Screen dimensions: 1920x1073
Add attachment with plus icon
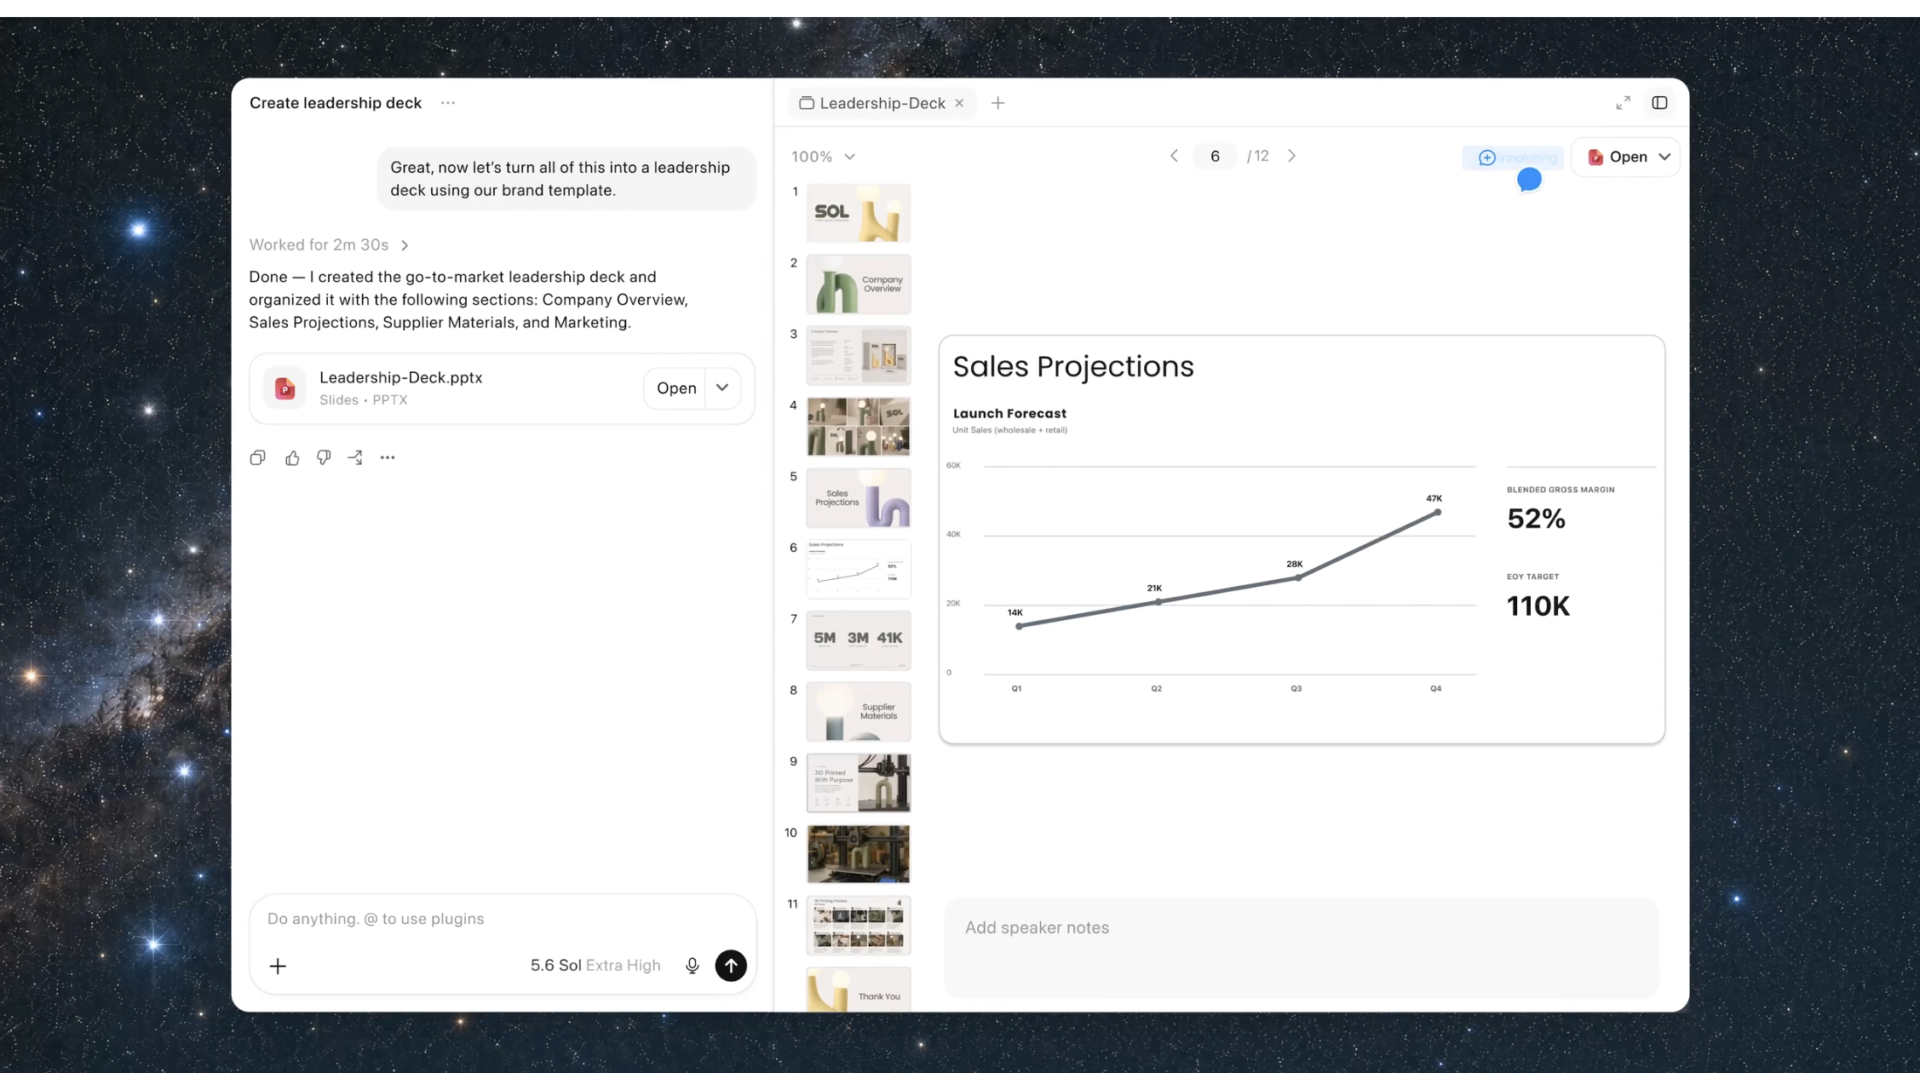tap(278, 965)
